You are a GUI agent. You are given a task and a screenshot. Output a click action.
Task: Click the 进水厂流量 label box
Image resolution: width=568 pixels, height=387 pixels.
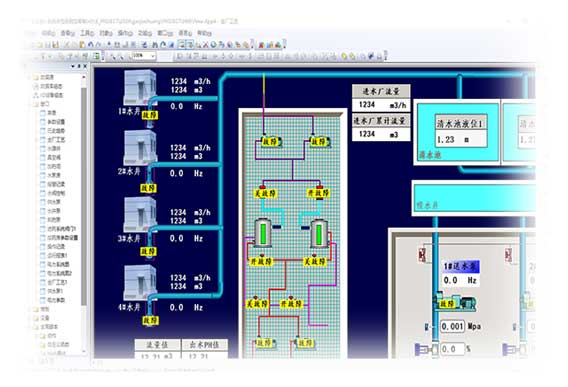(381, 91)
